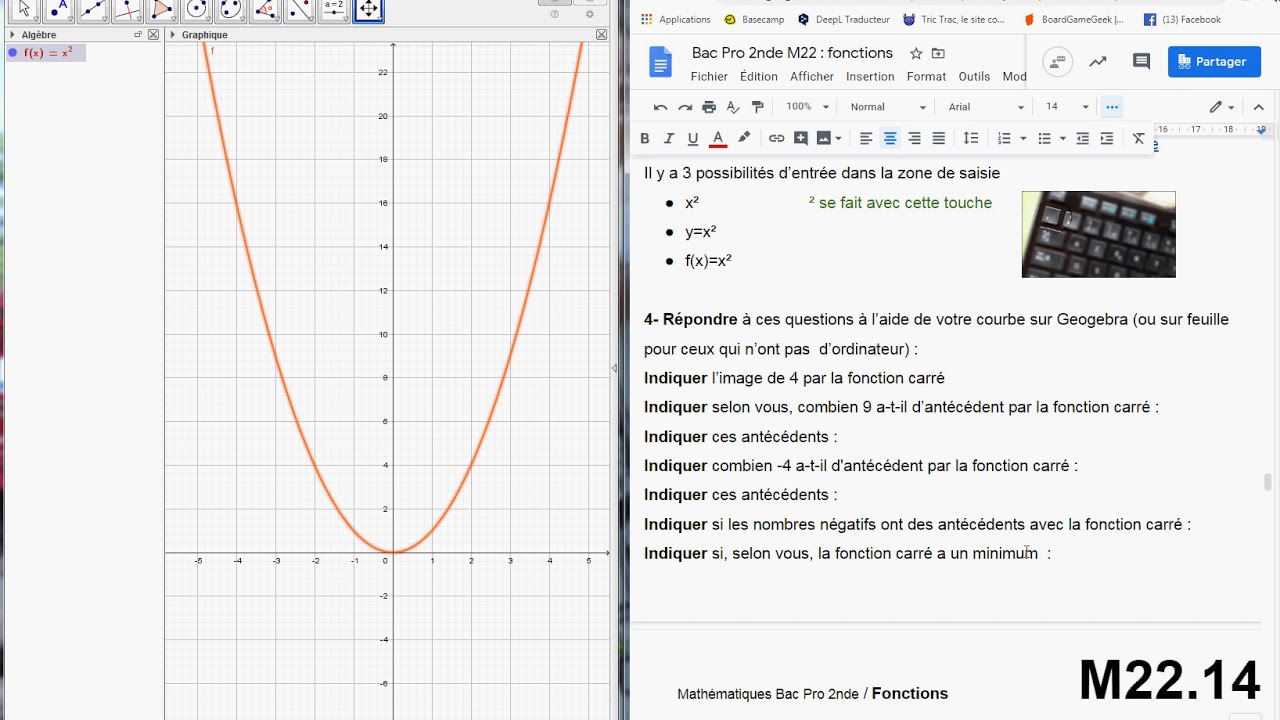The height and width of the screenshot is (720, 1280).
Task: Open the red text color picker
Action: point(717,138)
